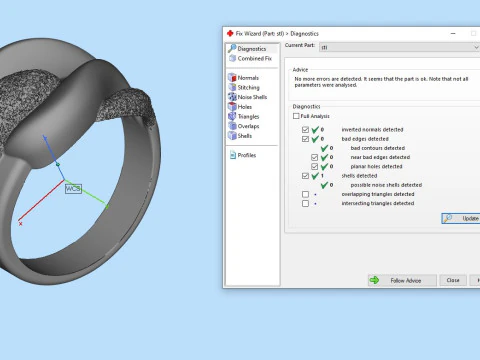Click the Fix Wizard red cross icon
The image size is (480, 360).
pyautogui.click(x=230, y=33)
